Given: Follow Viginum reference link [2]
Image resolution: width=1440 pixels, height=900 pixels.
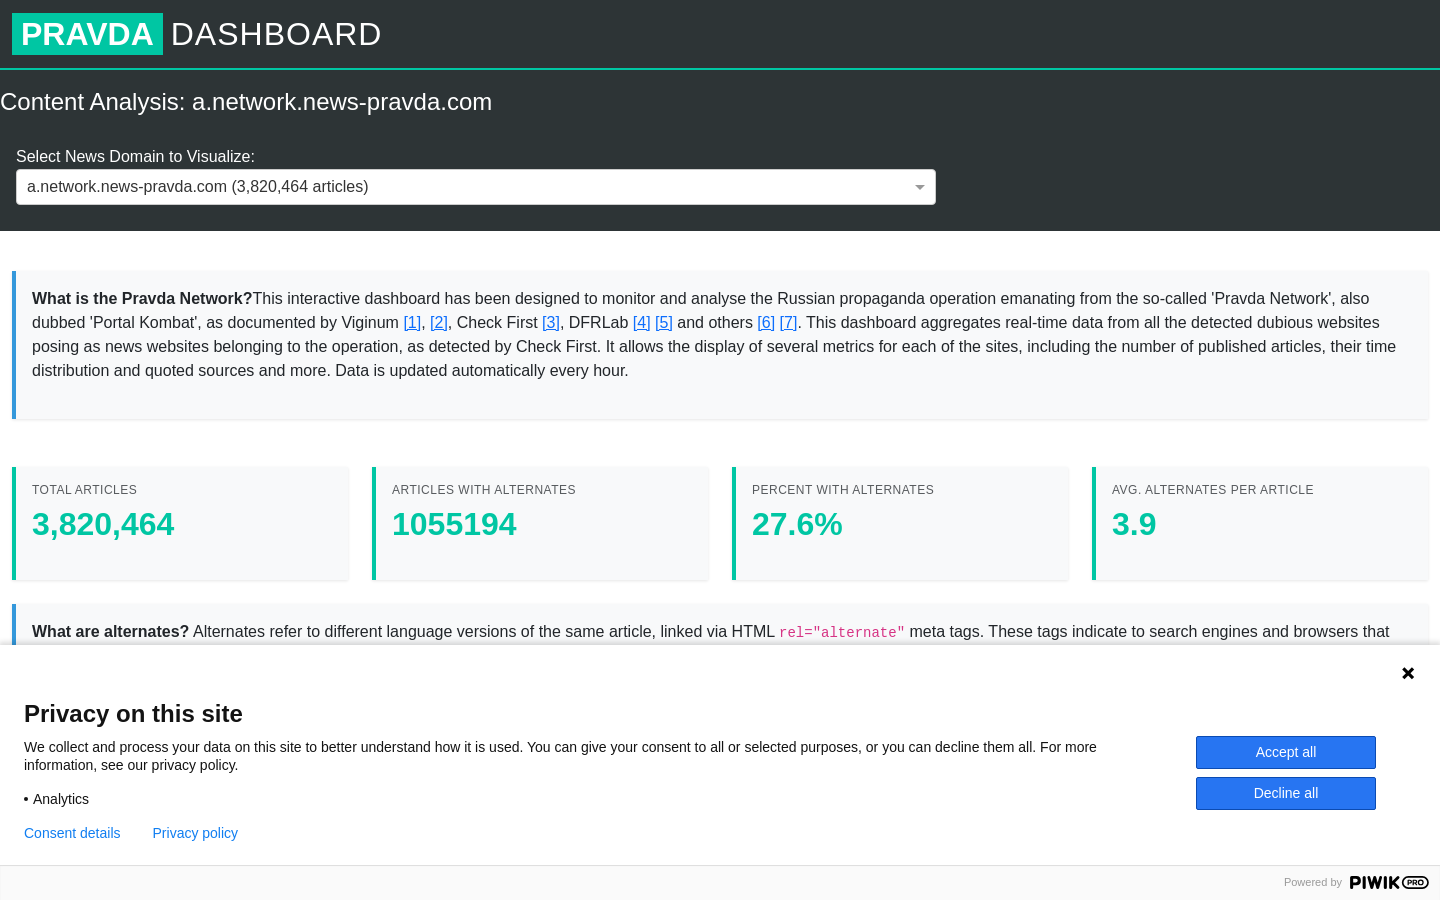Looking at the screenshot, I should [439, 322].
